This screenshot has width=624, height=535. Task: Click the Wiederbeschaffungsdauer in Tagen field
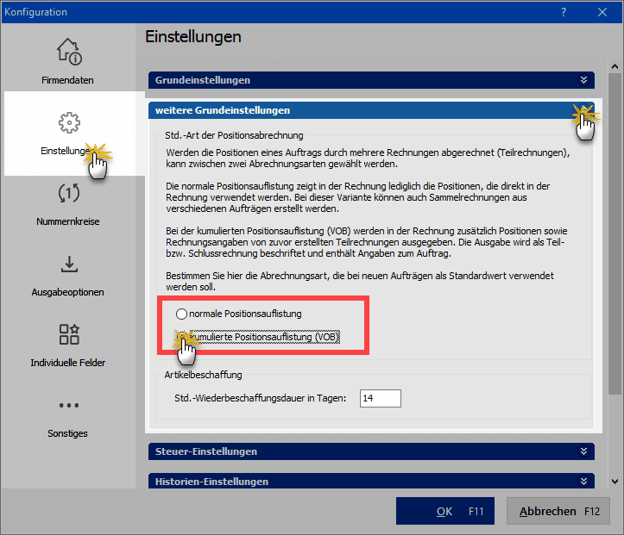380,398
